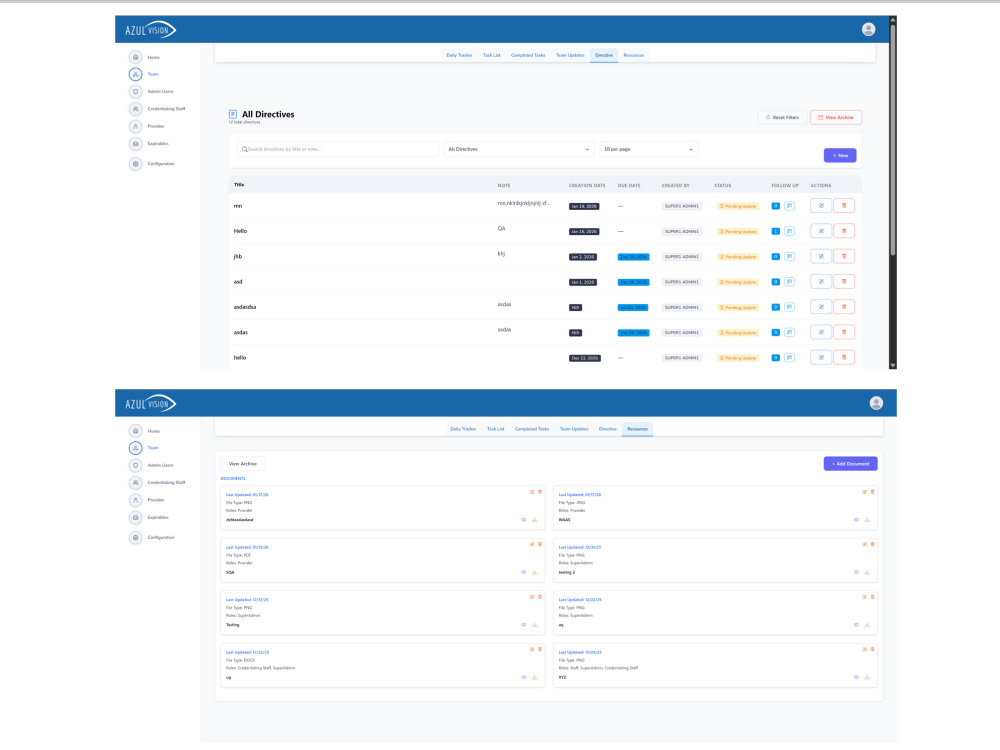1000x750 pixels.
Task: Edit the 'XYZ' document card
Action: tap(865, 649)
